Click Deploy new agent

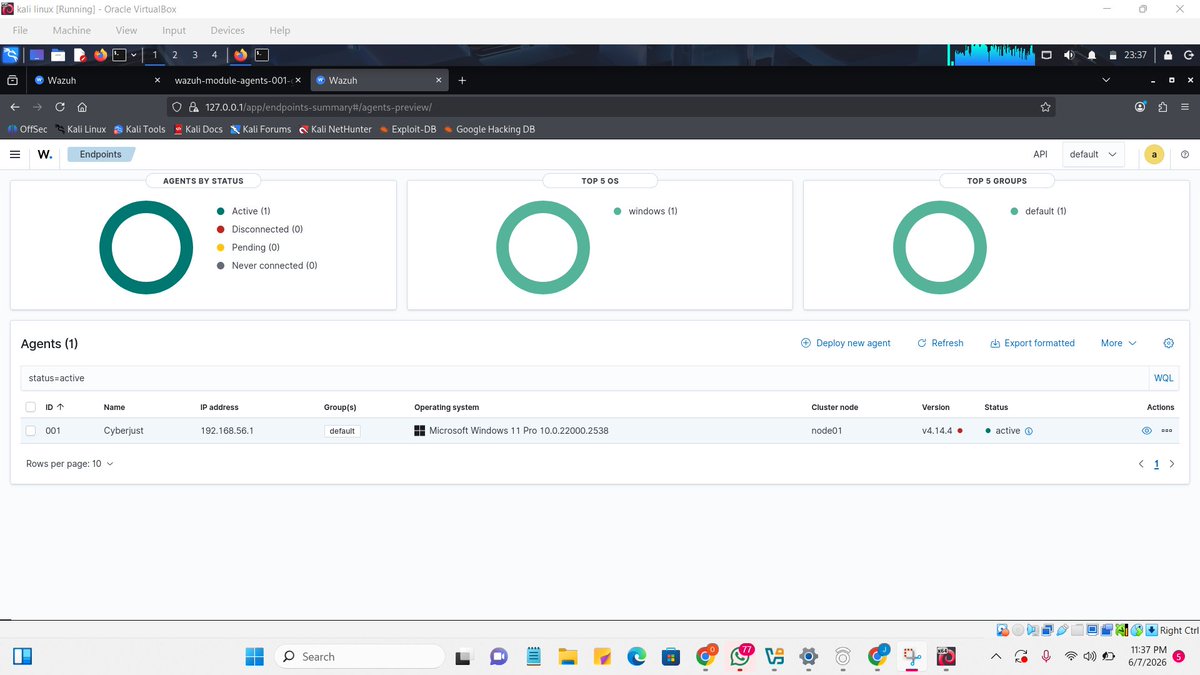pyautogui.click(x=846, y=343)
